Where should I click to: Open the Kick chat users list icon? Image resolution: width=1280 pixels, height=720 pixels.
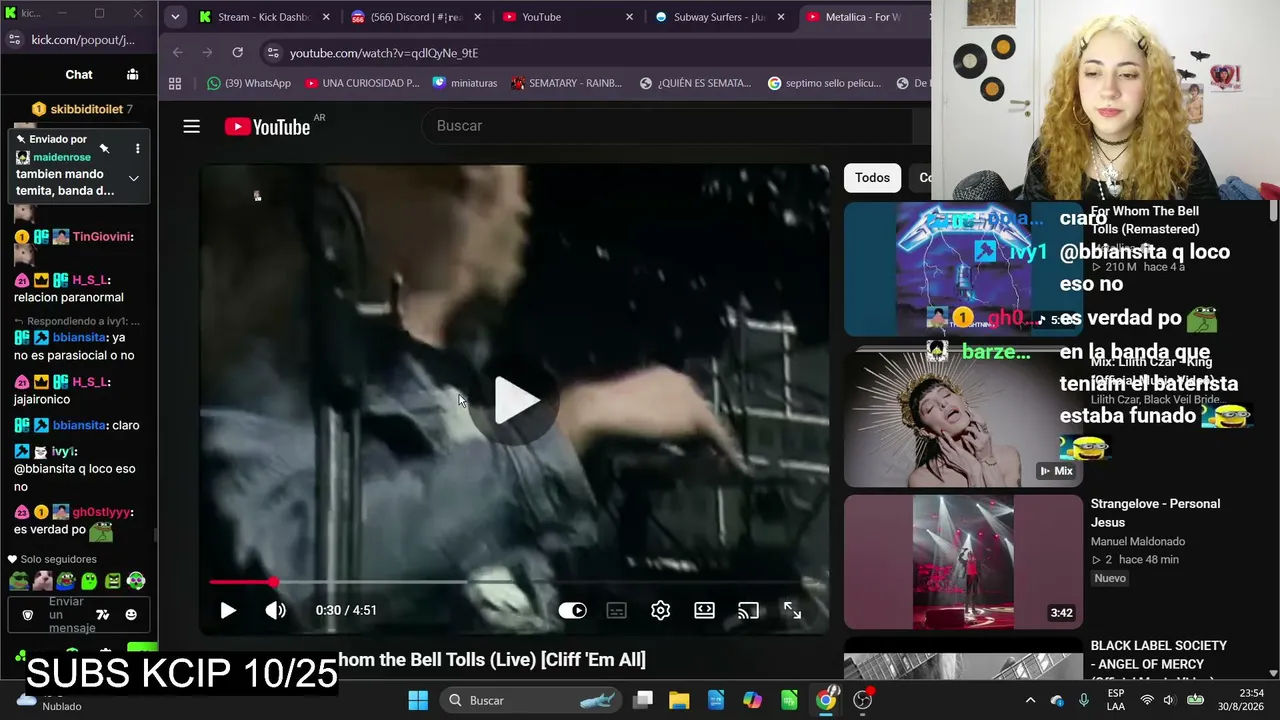click(x=132, y=74)
